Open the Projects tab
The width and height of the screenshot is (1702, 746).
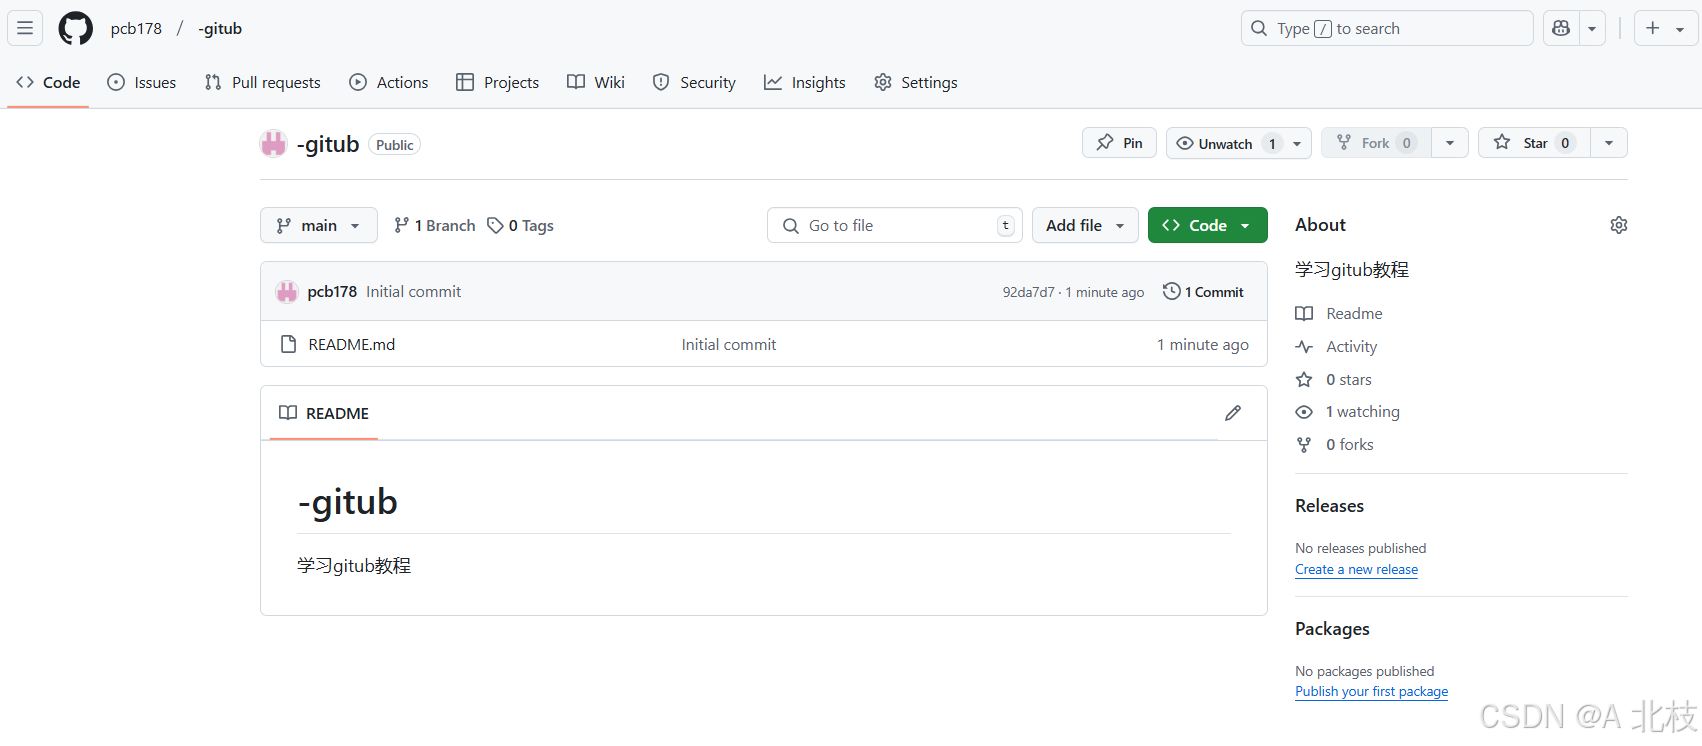(497, 82)
